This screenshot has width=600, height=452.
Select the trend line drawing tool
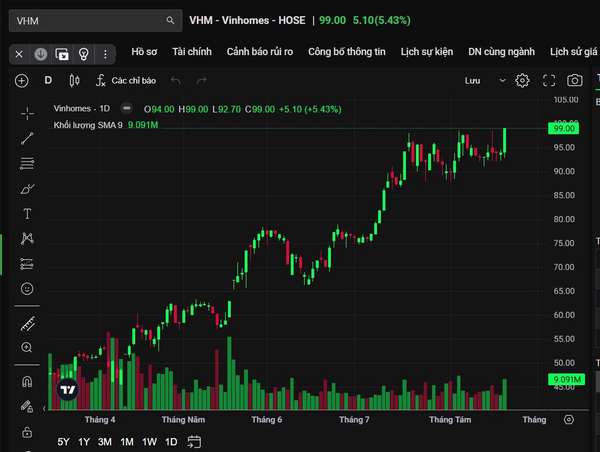27,138
